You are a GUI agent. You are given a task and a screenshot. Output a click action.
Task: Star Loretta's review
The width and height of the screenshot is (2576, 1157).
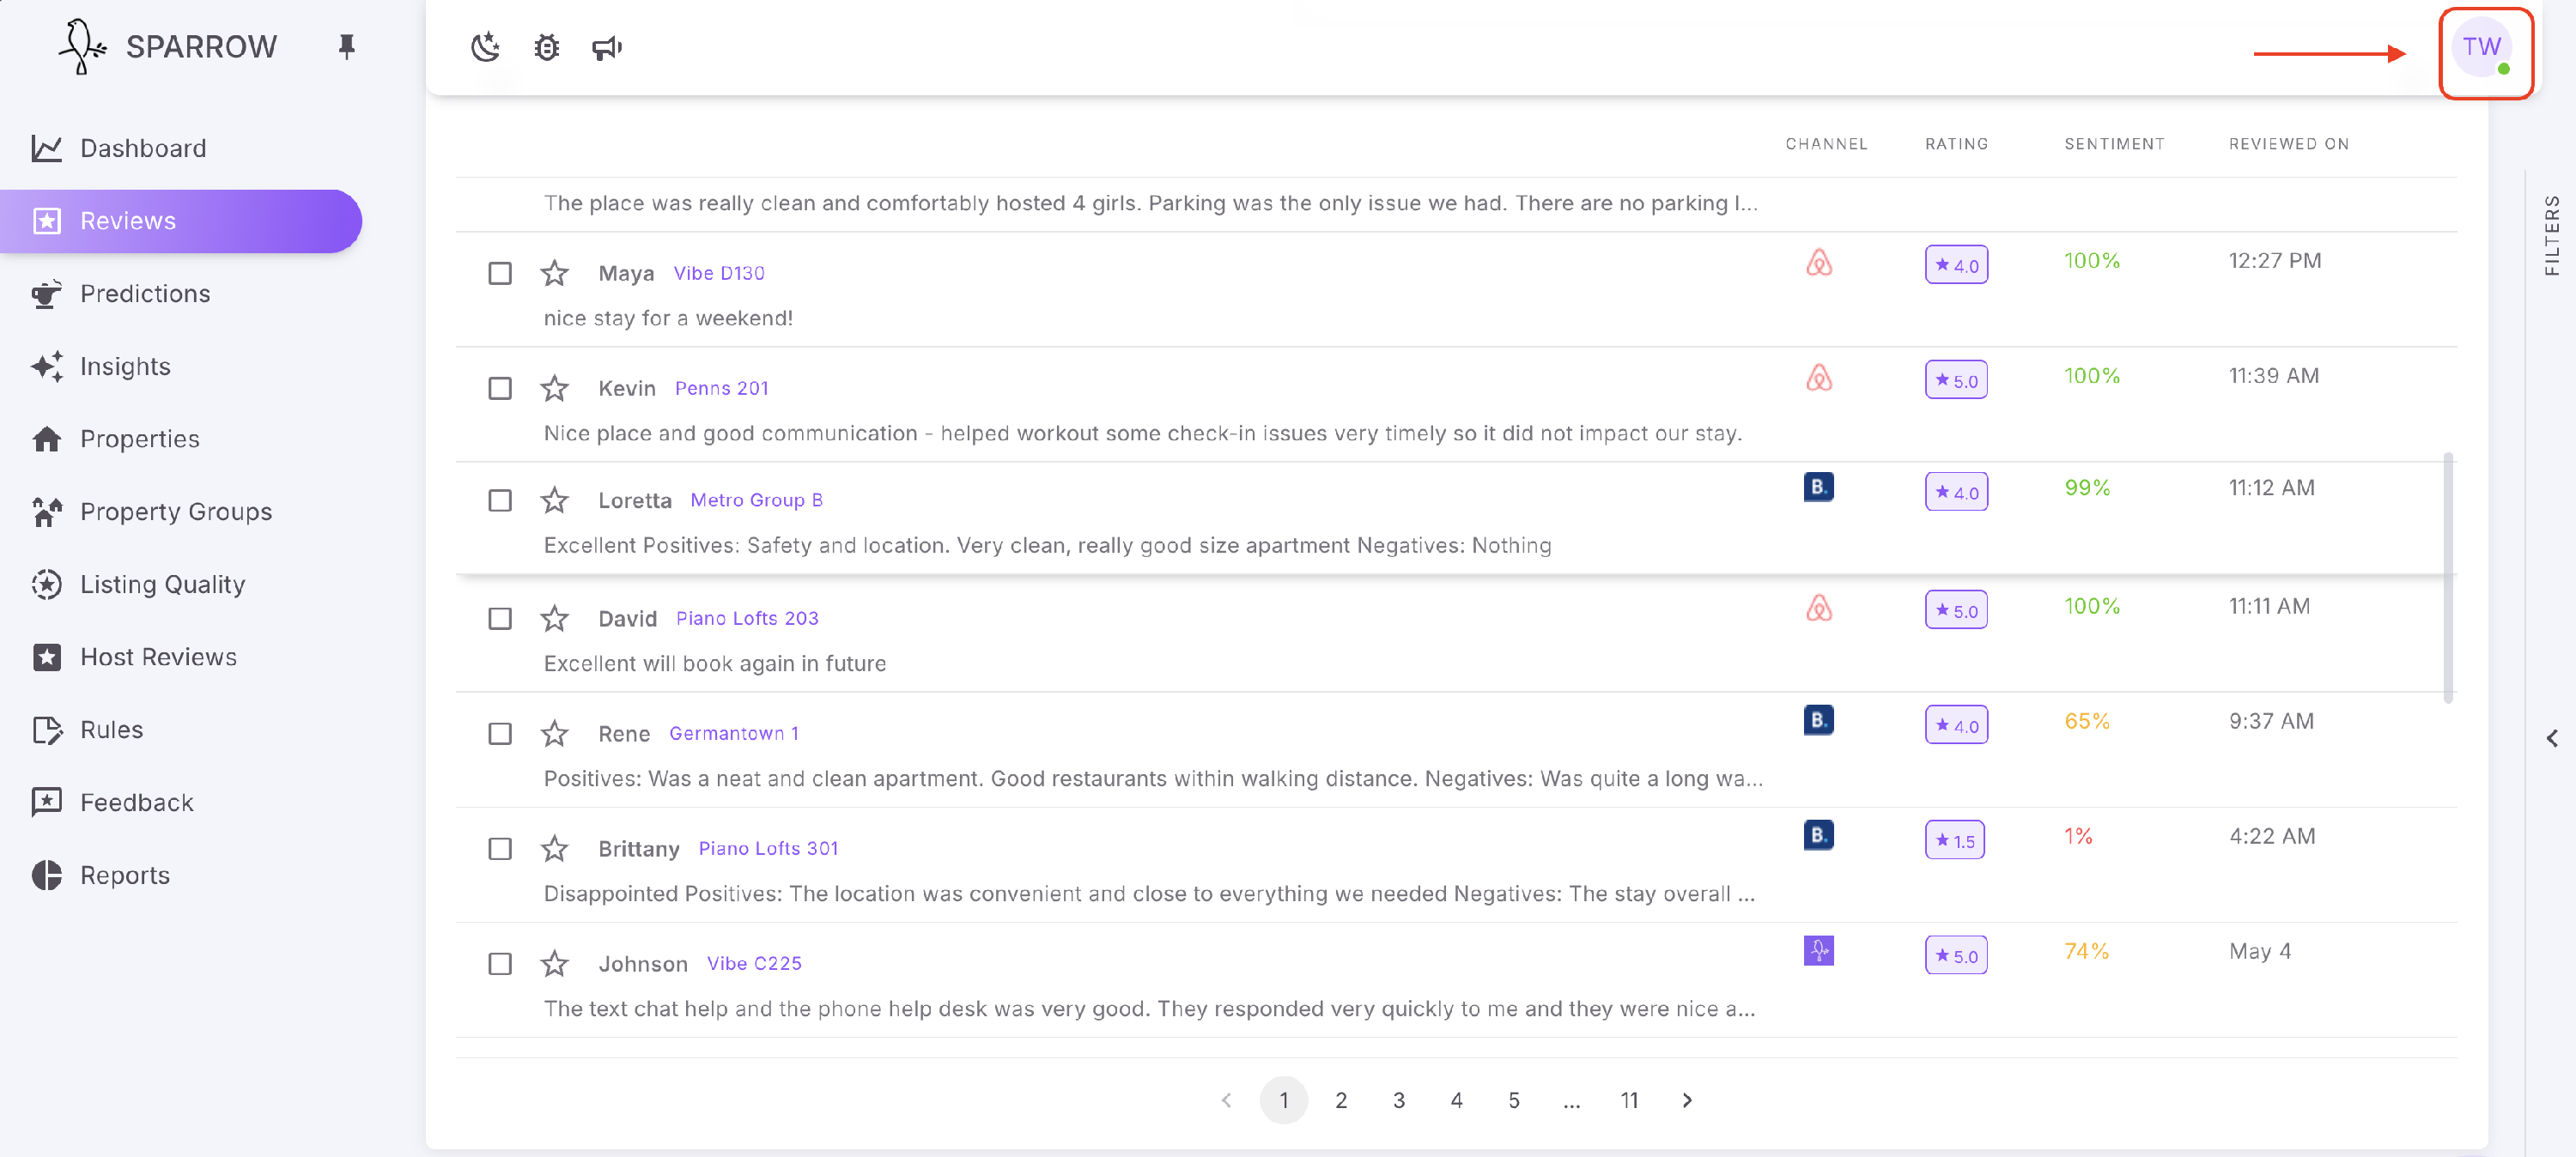[x=555, y=500]
